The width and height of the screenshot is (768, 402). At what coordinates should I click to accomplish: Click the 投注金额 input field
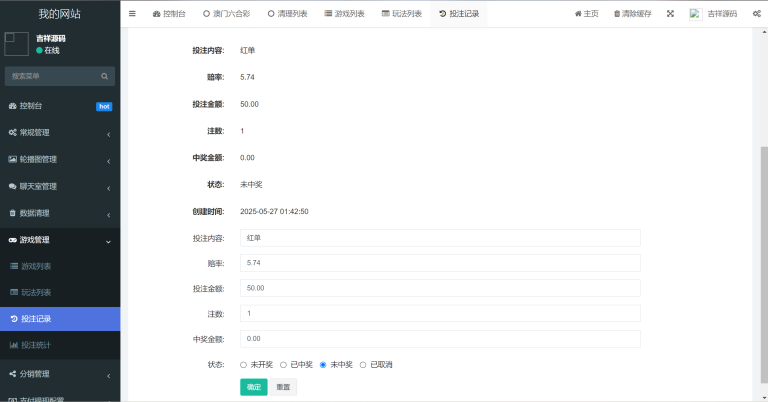tap(440, 288)
